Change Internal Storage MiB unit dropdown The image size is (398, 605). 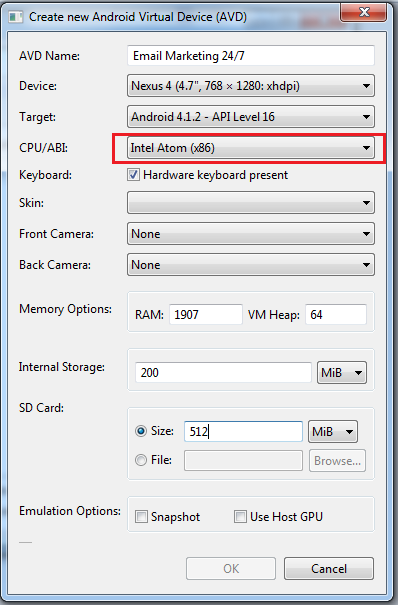point(342,372)
